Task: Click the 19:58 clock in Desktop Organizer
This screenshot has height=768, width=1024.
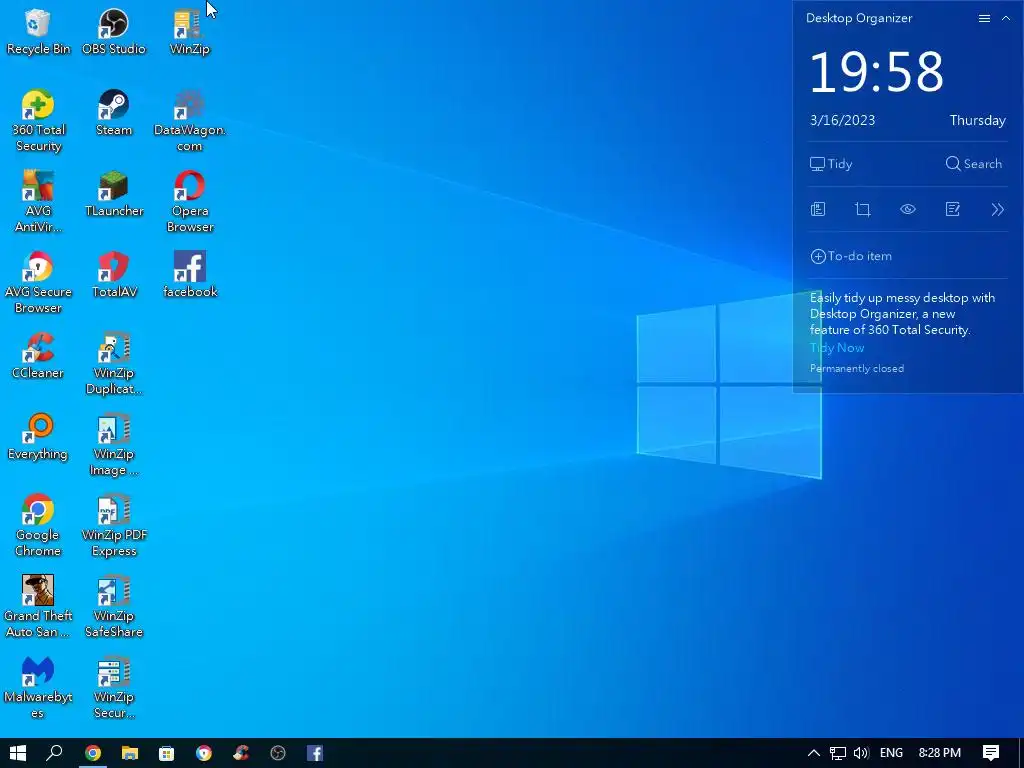Action: (877, 72)
